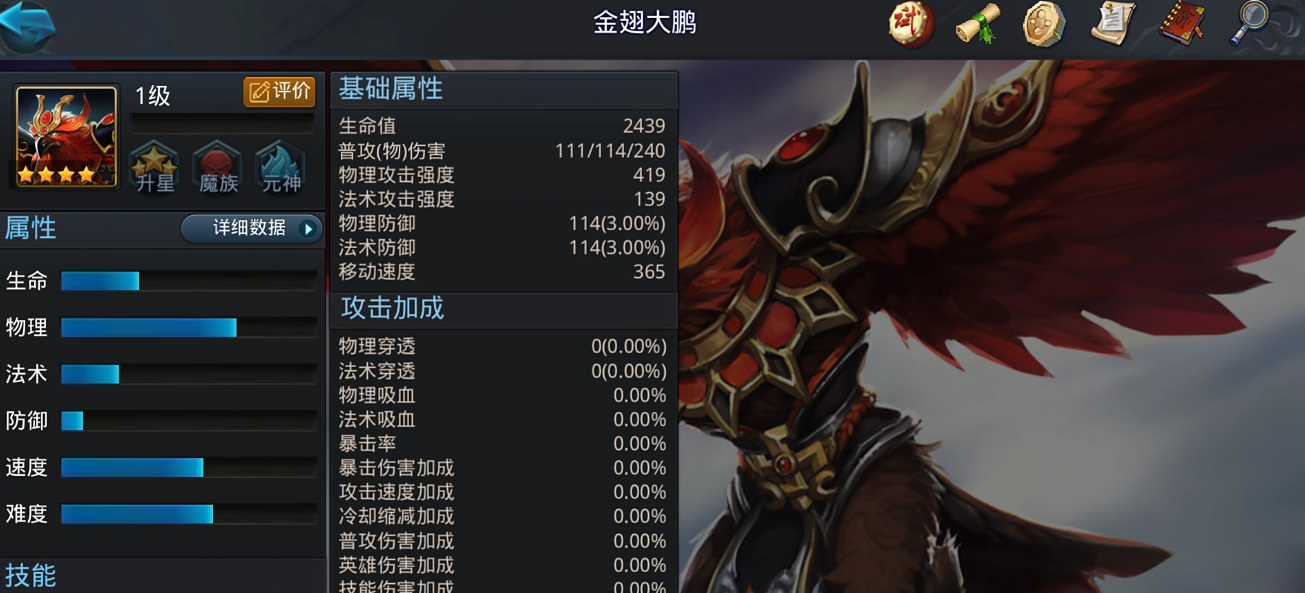Screen dimensions: 1305x593
Task: Open the paw print stone icon
Action: [1044, 23]
